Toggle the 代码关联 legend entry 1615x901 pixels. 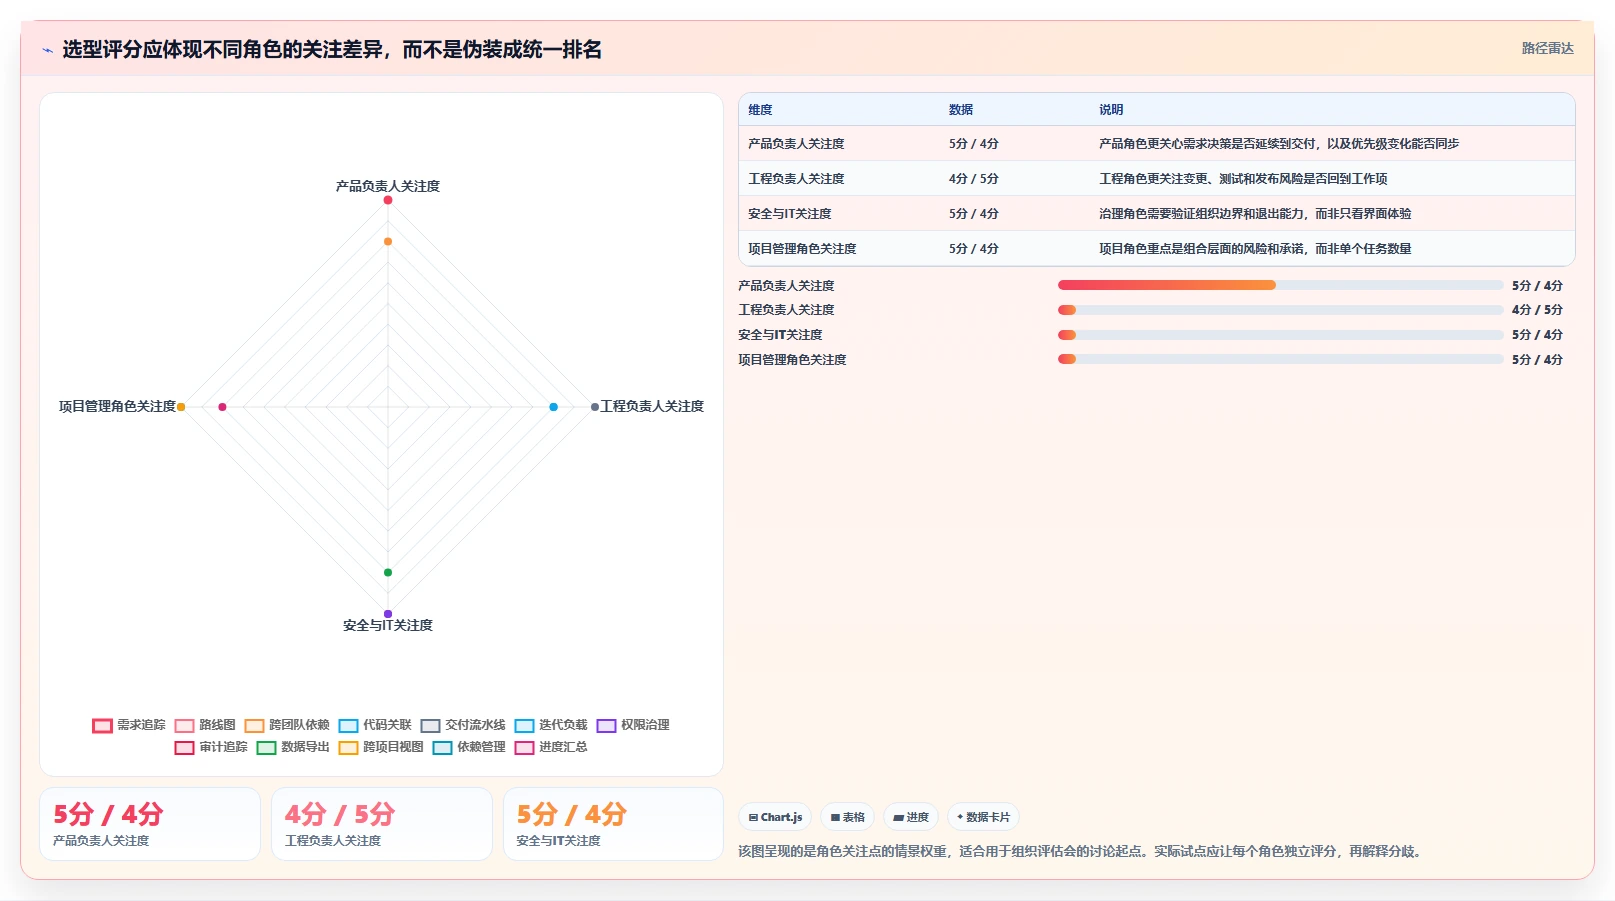click(x=375, y=725)
